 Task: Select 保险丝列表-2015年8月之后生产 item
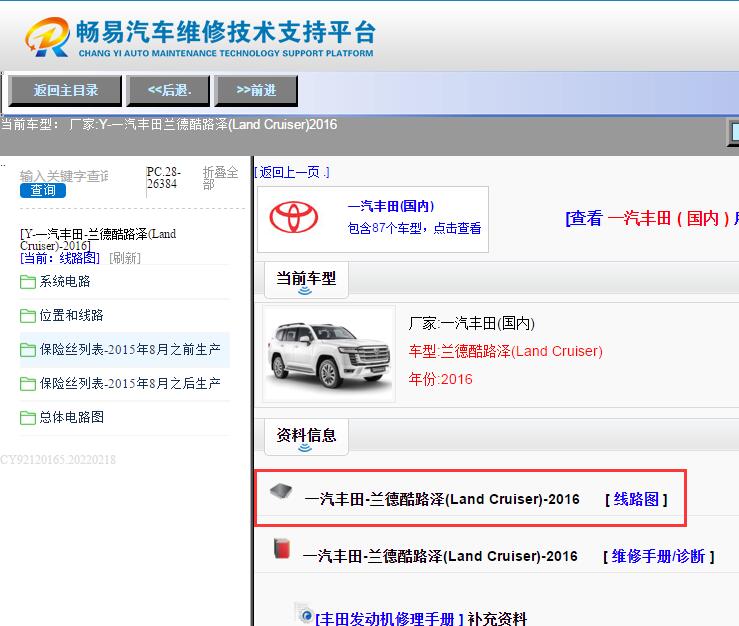[130, 383]
